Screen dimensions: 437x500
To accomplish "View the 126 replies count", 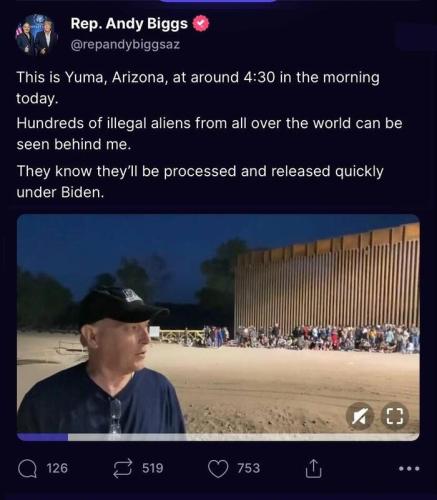I will click(57, 468).
